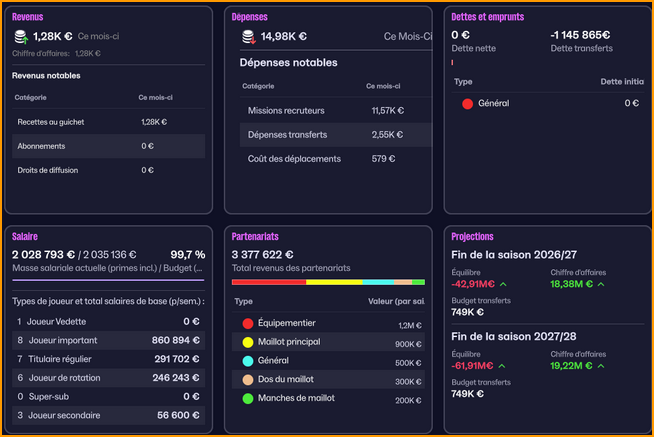
Task: Open the Dettes et emprunts panel
Action: (487, 17)
